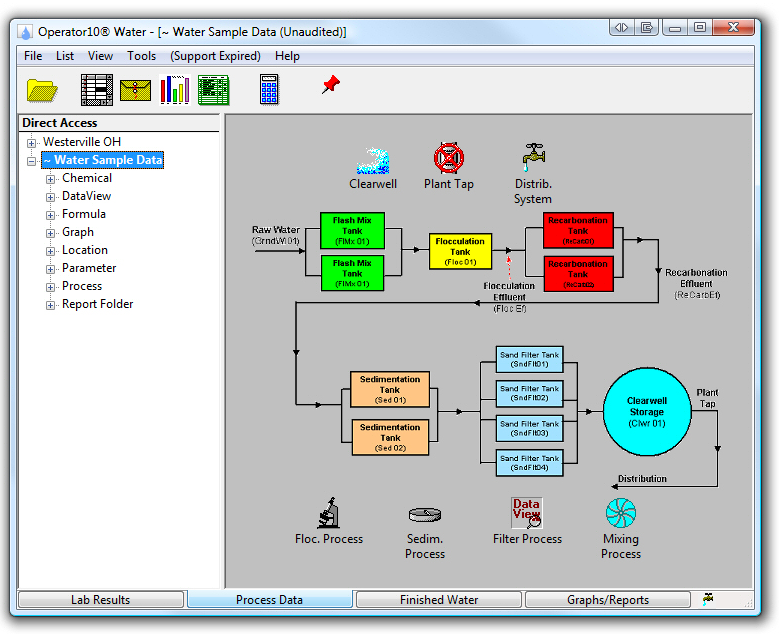The width and height of the screenshot is (783, 634).
Task: Click the red pushpin icon
Action: [x=331, y=84]
